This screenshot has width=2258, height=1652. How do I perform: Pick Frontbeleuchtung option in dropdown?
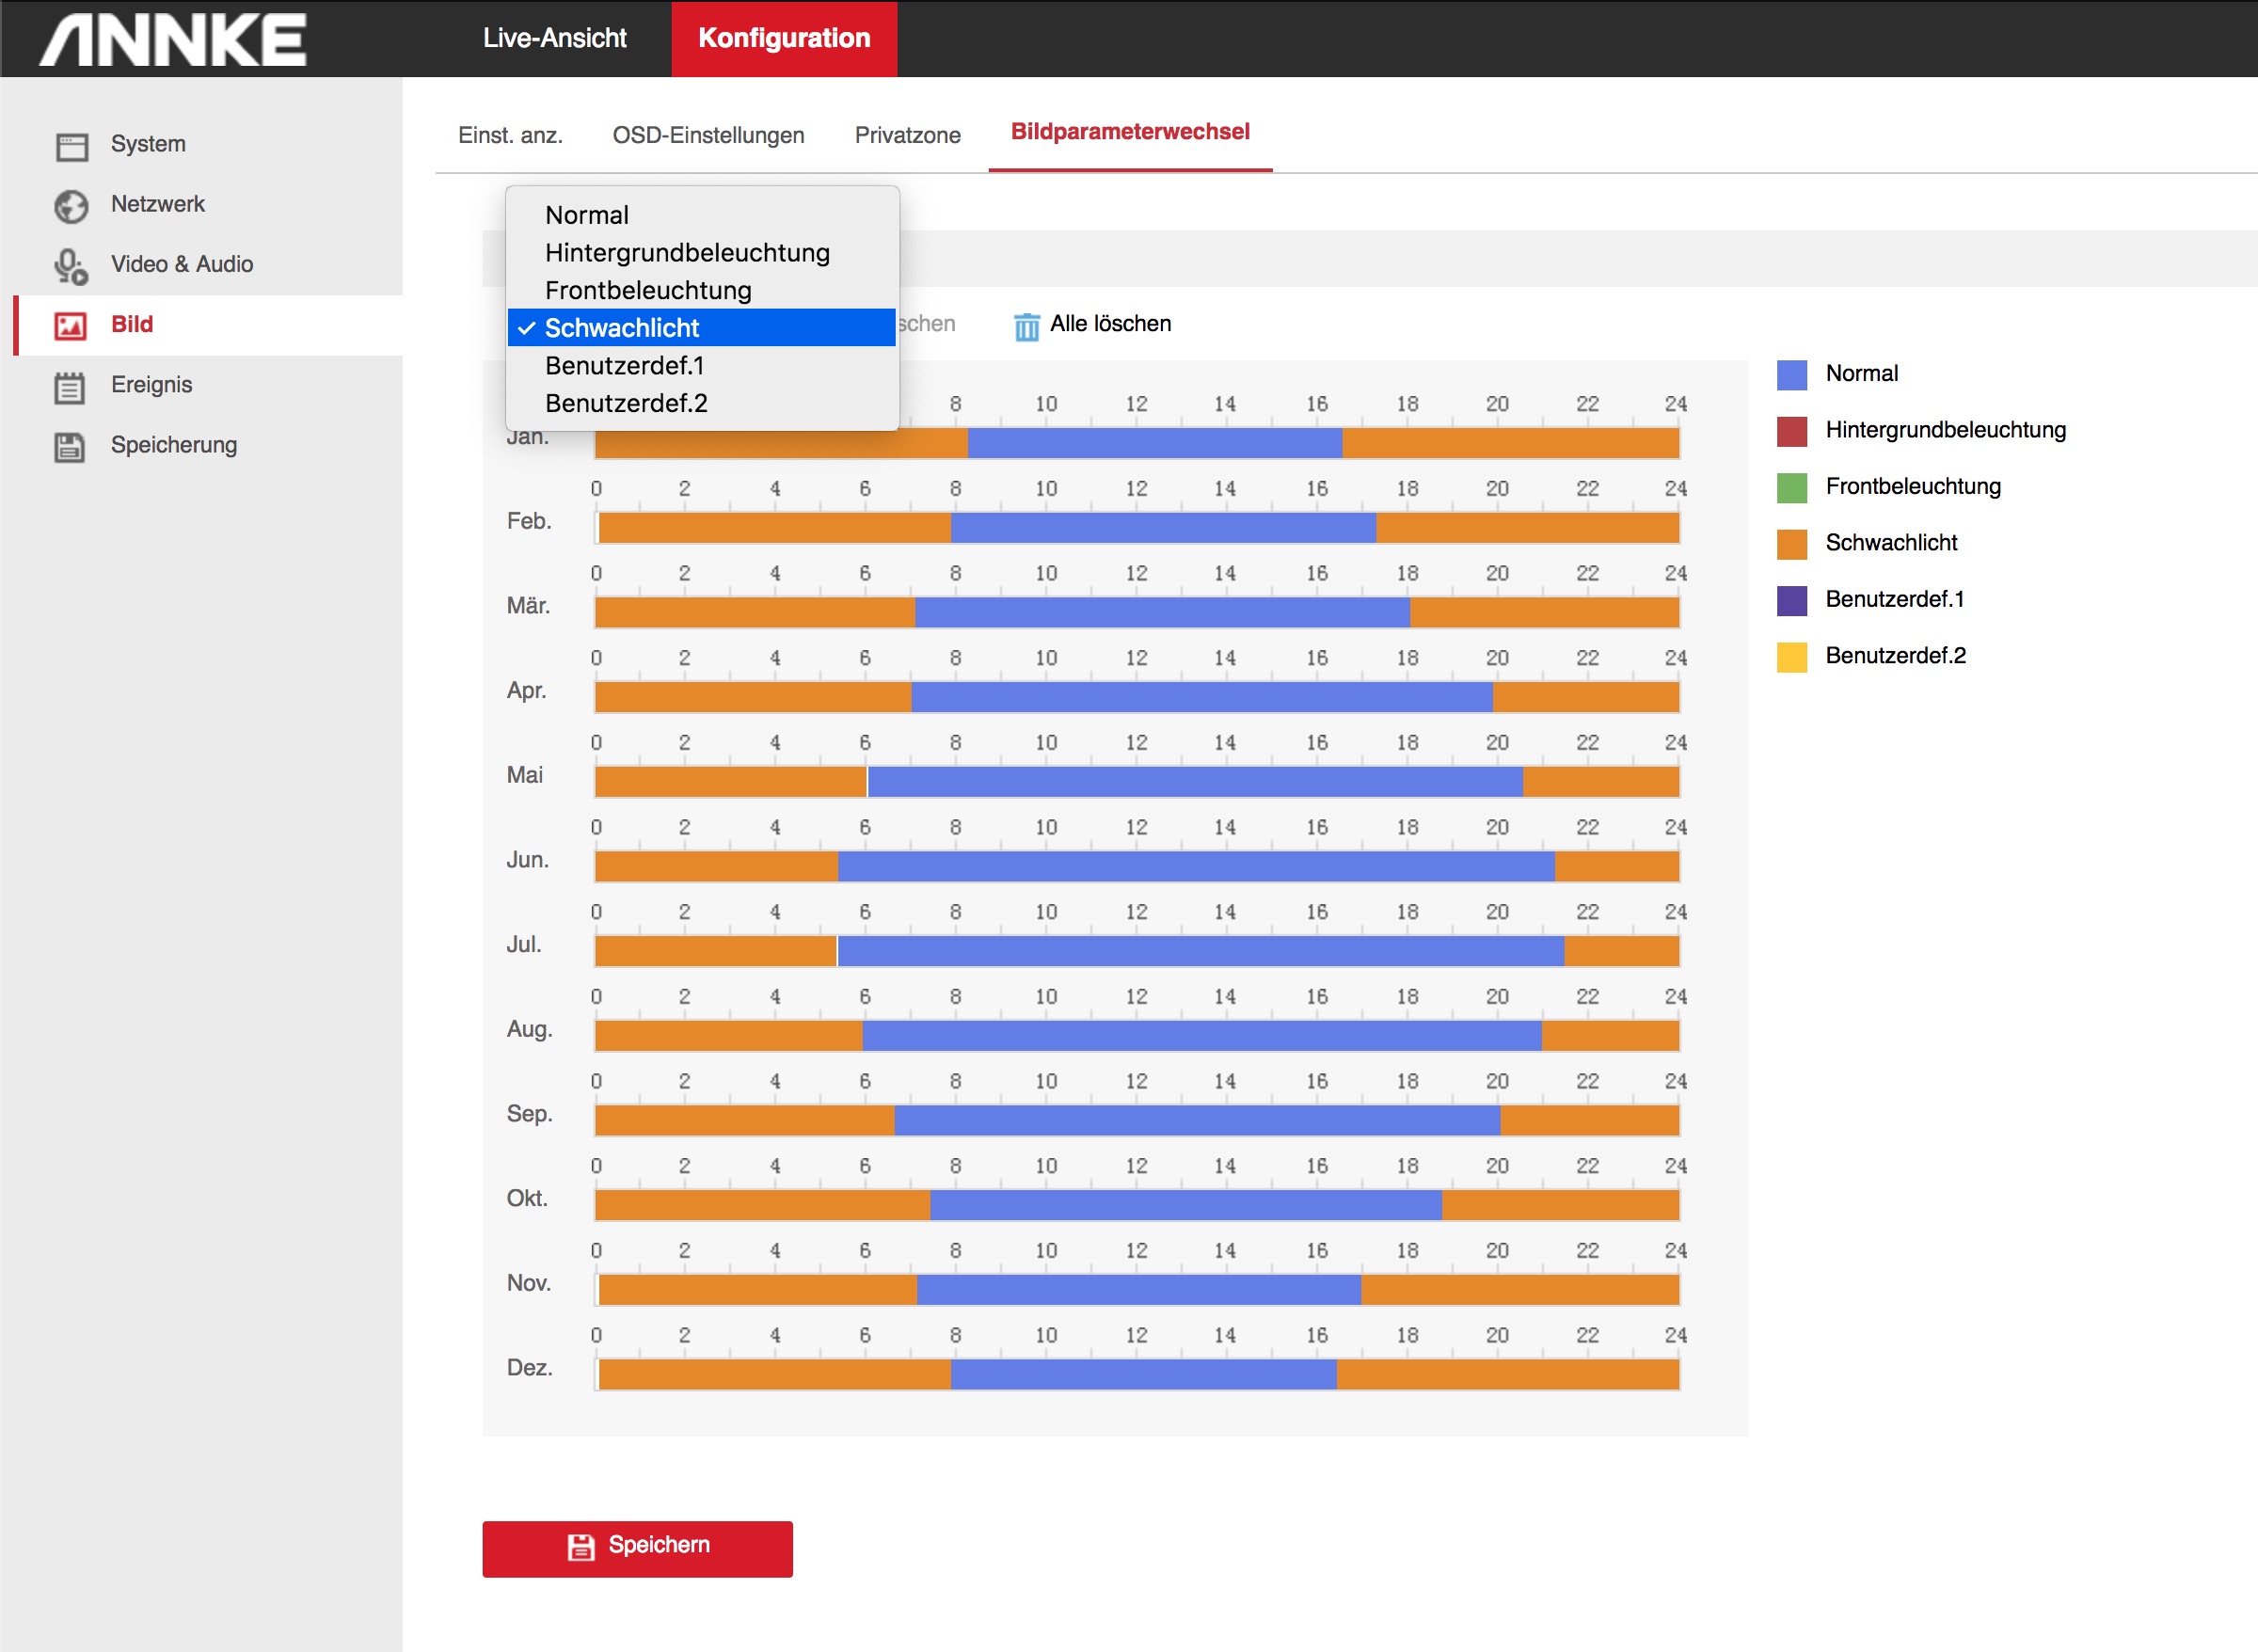[648, 291]
